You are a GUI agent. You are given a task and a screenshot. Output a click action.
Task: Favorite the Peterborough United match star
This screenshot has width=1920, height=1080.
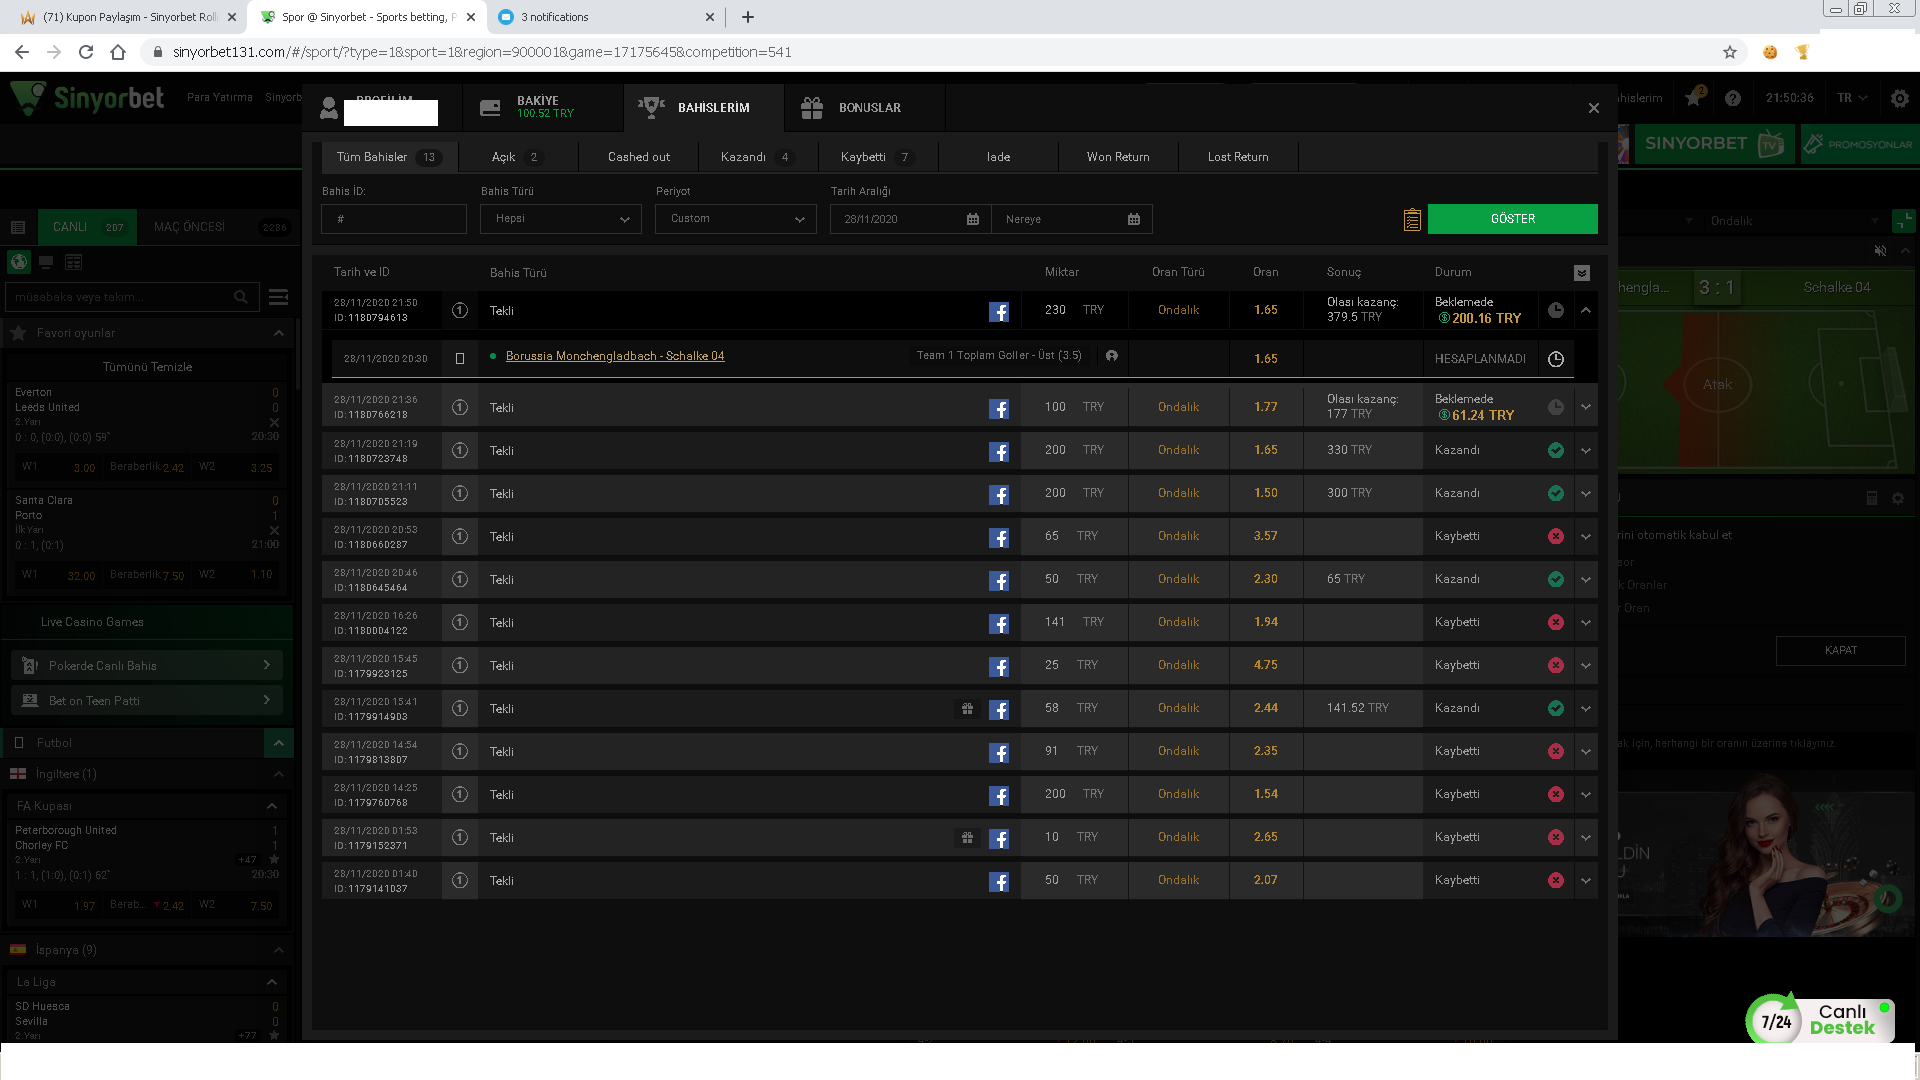pos(274,860)
